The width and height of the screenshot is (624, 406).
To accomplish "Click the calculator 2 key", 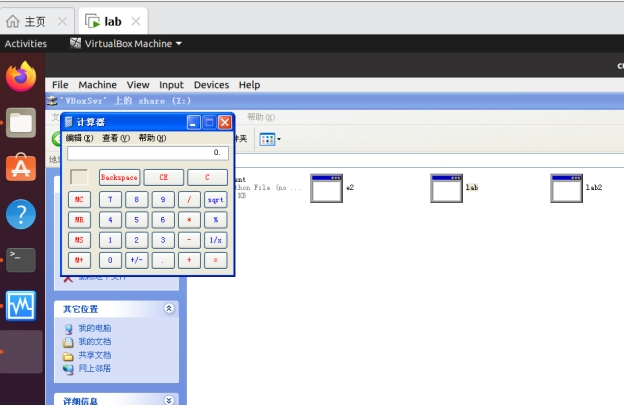I will point(136,240).
